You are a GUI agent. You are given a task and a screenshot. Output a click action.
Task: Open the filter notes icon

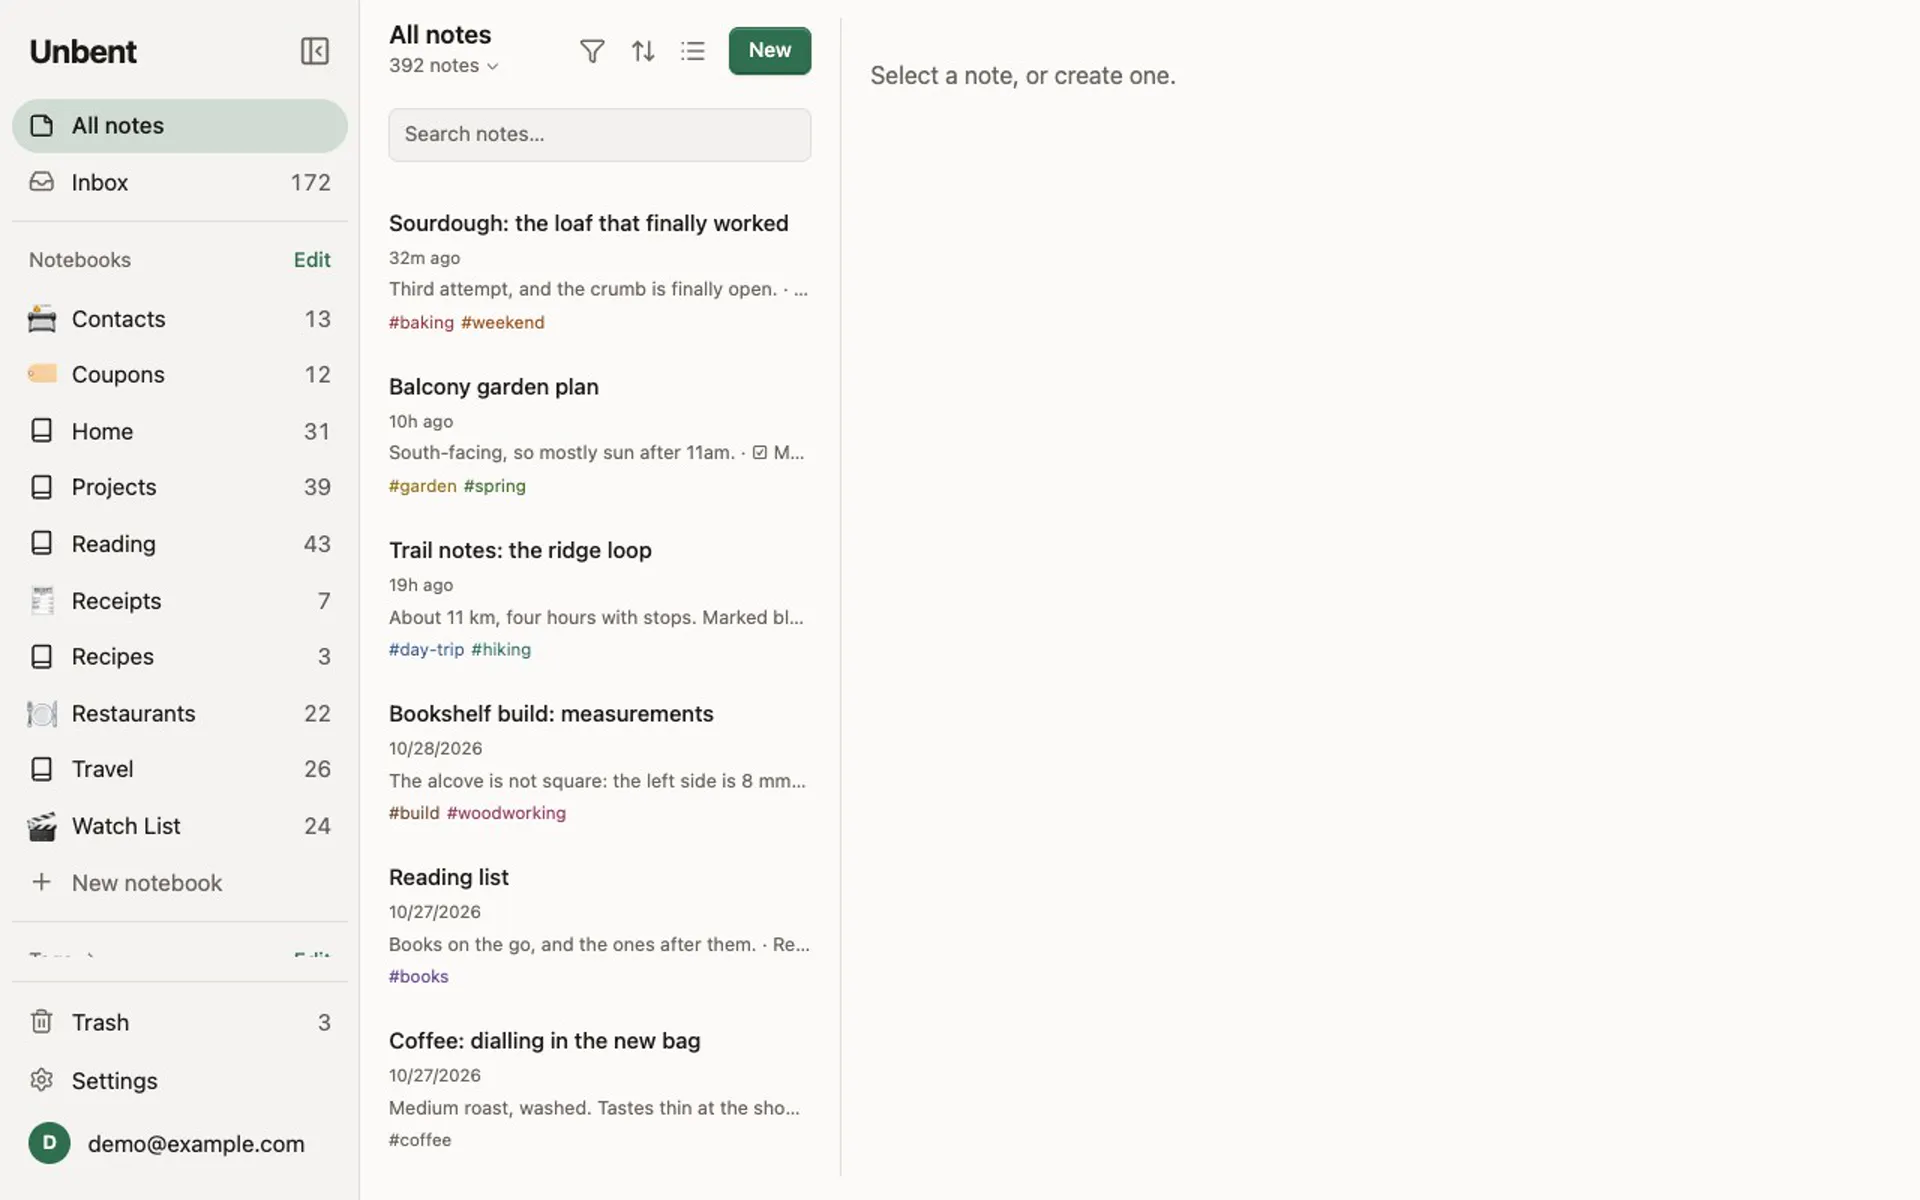click(x=592, y=51)
